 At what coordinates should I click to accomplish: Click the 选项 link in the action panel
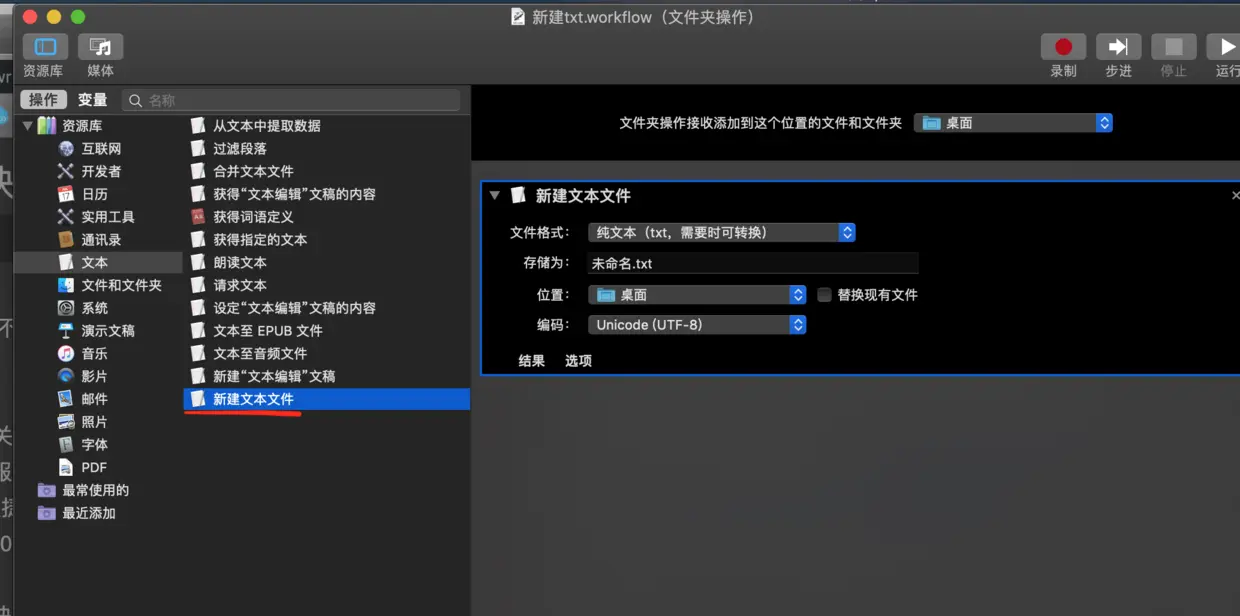point(577,361)
